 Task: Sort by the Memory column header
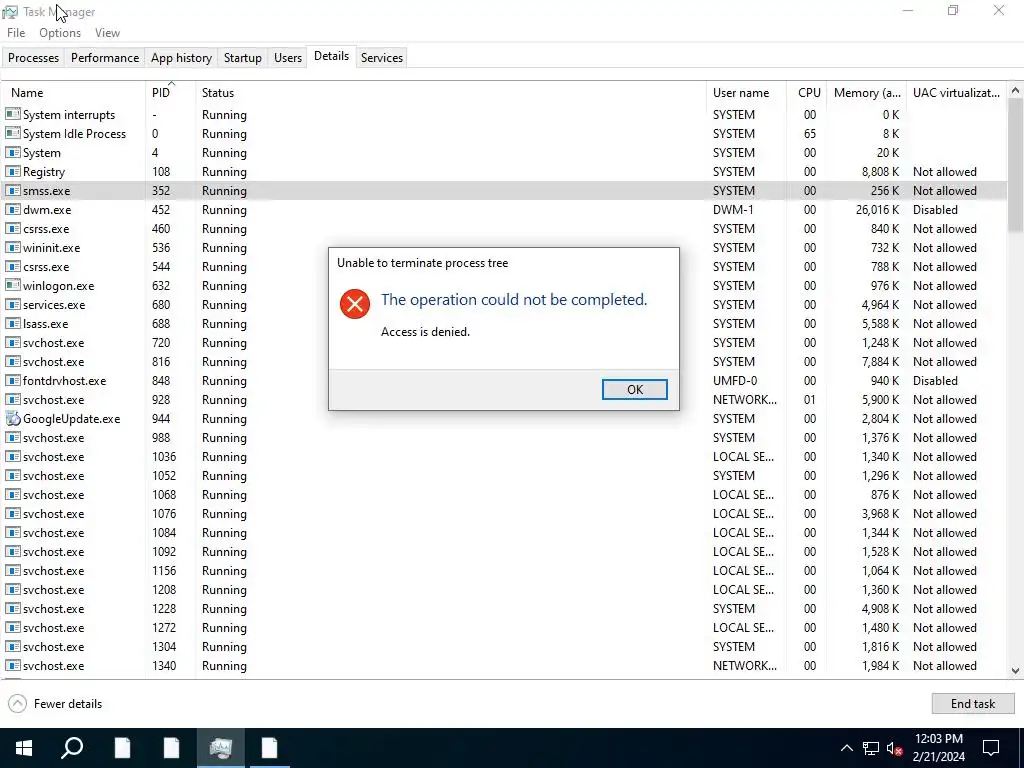pos(867,93)
